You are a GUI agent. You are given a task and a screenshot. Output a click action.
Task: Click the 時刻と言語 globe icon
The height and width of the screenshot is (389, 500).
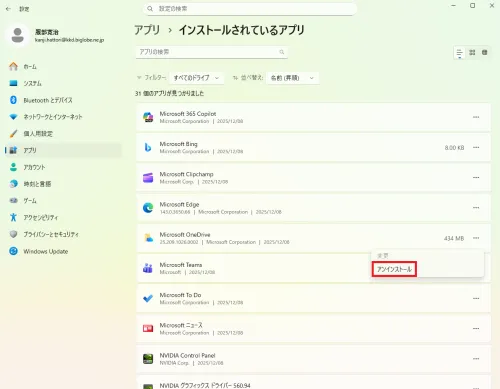pos(13,184)
